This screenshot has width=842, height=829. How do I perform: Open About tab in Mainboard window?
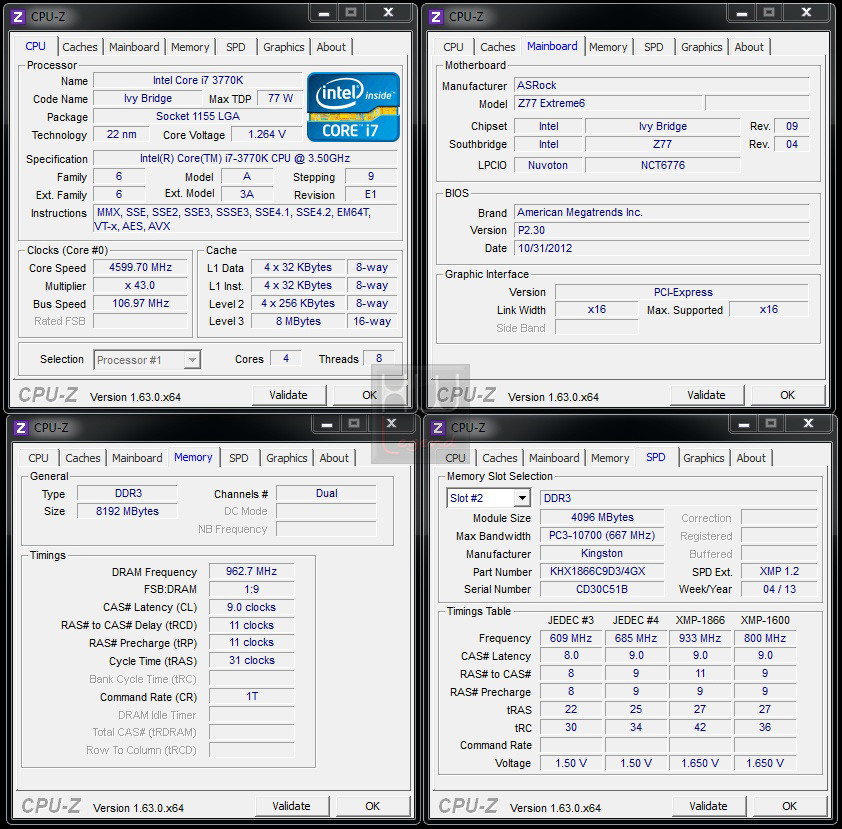(x=749, y=47)
